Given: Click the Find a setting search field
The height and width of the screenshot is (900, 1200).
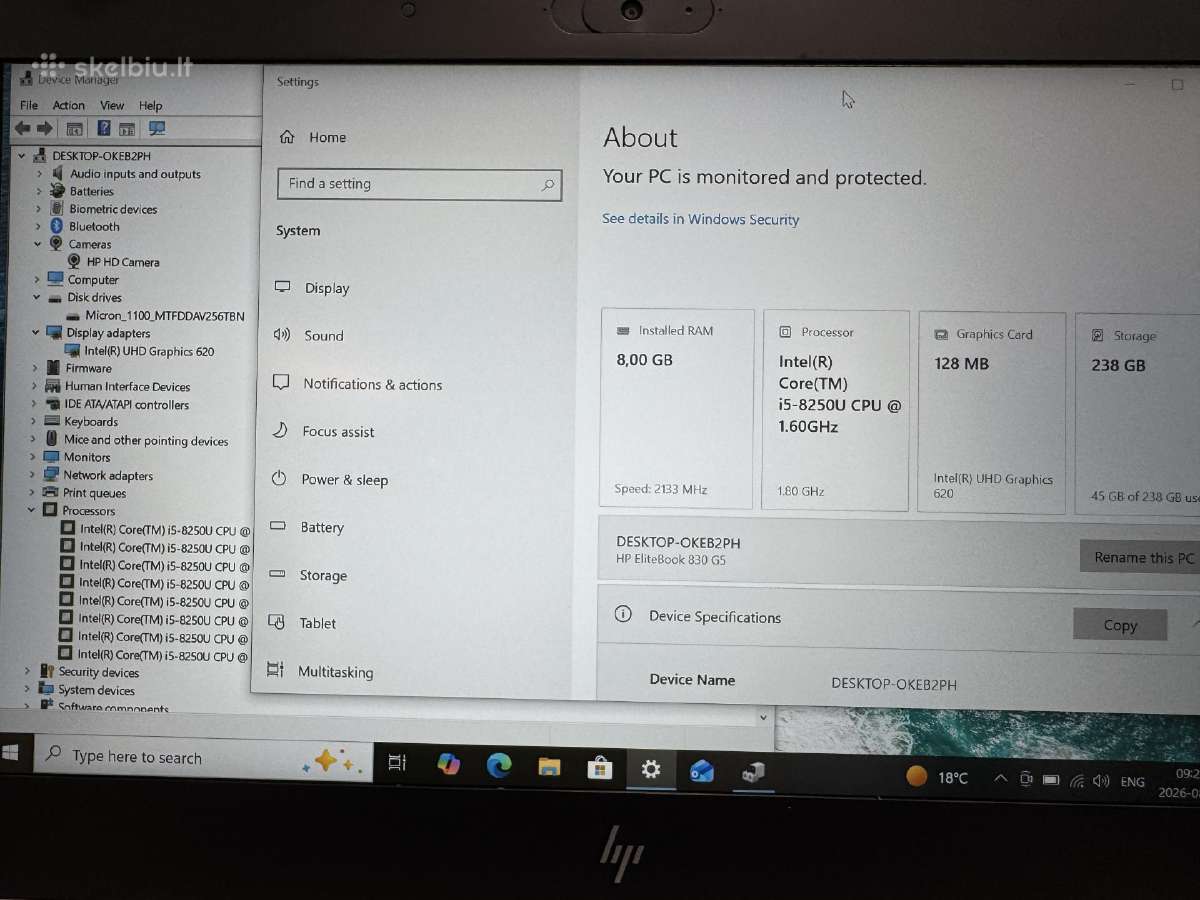Looking at the screenshot, I should 420,184.
